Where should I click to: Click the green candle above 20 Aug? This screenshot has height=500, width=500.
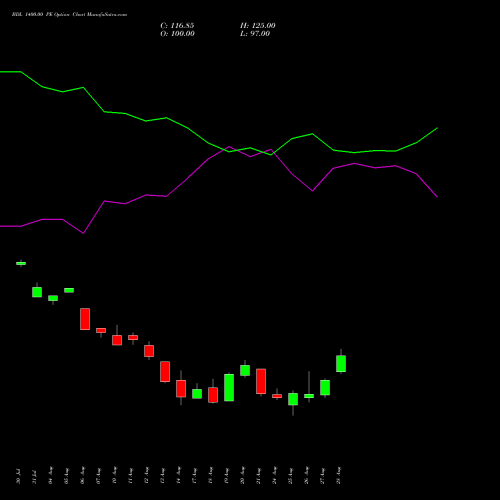click(245, 370)
